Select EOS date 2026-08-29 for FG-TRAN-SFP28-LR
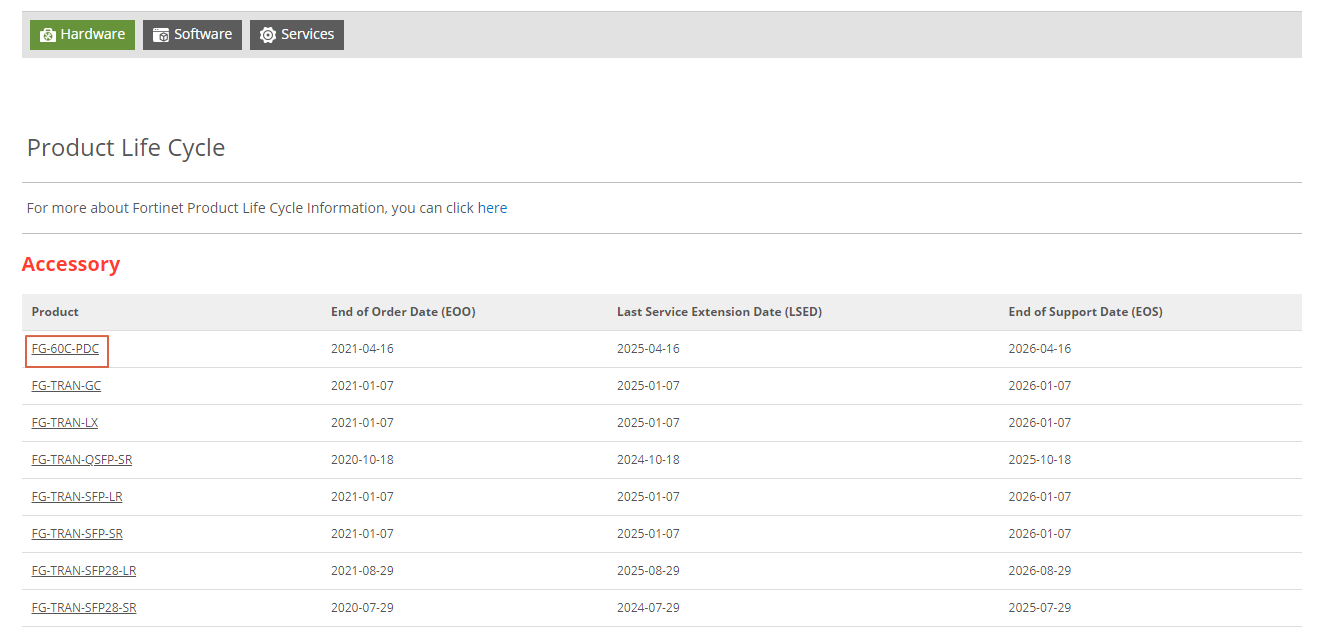 point(1039,571)
